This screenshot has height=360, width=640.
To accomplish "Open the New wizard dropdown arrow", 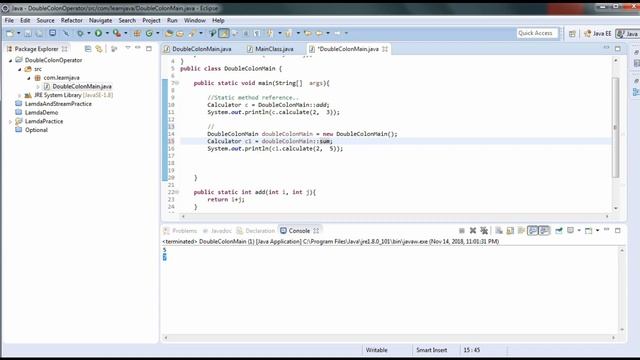I will point(18,33).
